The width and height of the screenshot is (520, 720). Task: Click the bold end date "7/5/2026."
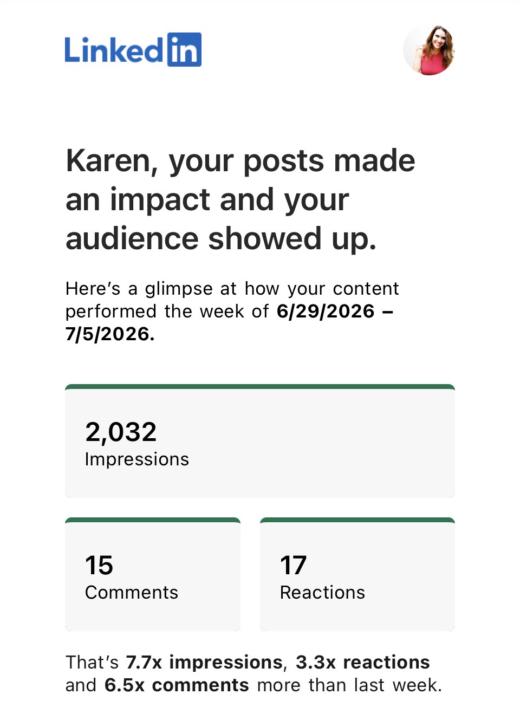pos(110,334)
